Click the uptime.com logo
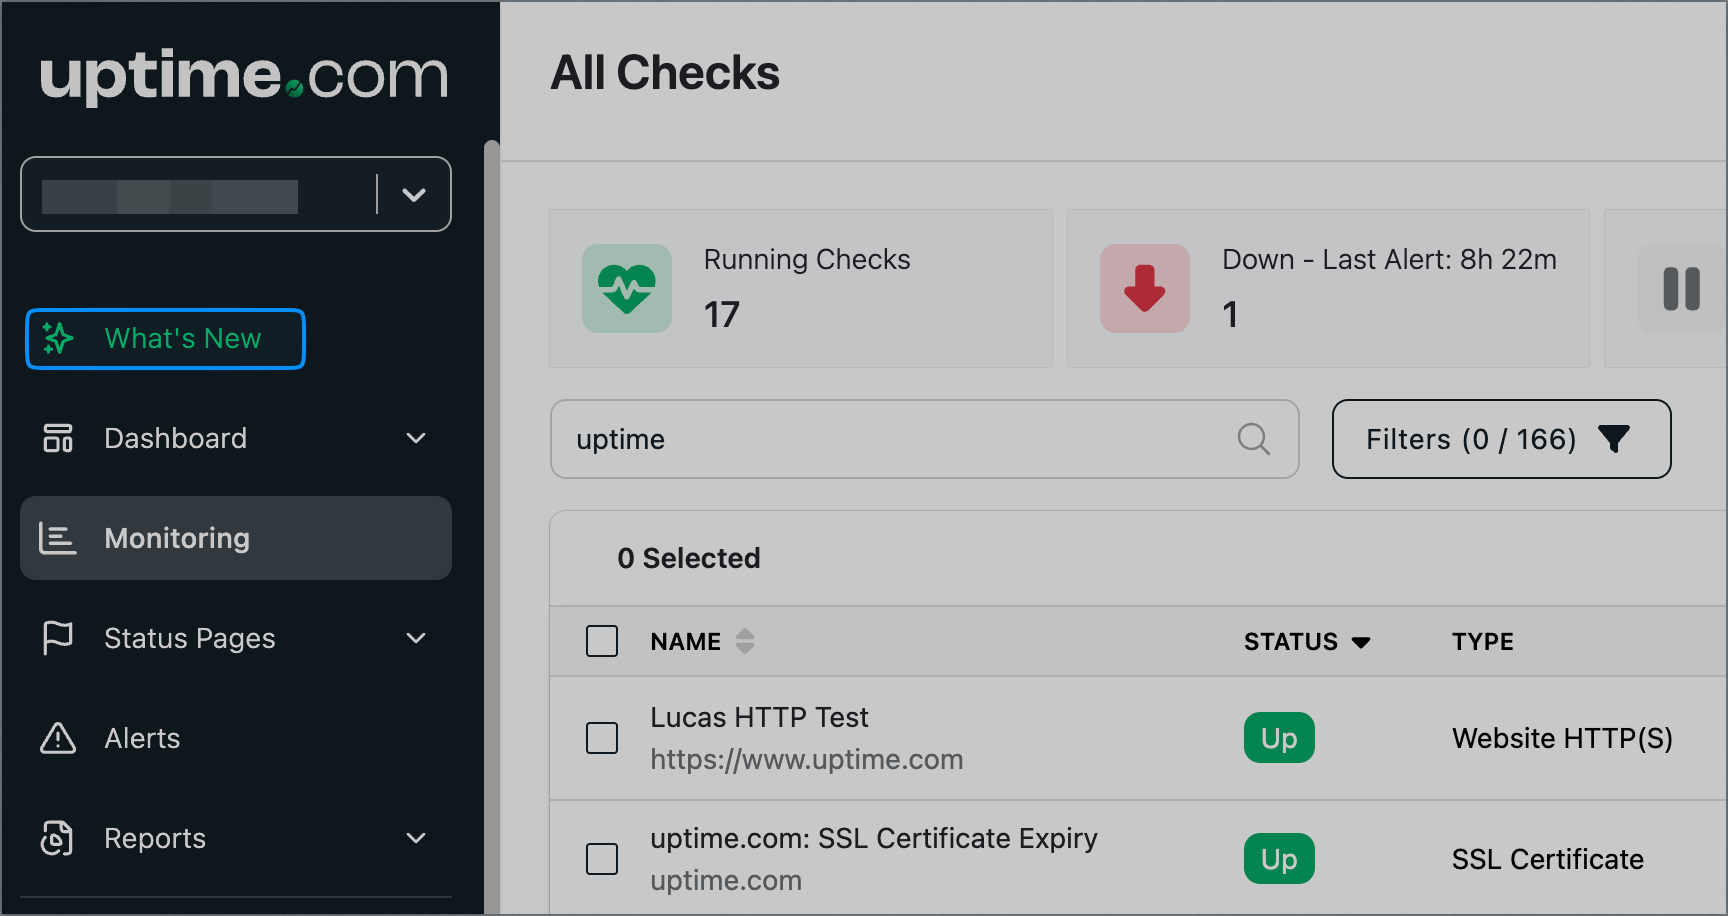Image resolution: width=1728 pixels, height=916 pixels. pyautogui.click(x=244, y=75)
